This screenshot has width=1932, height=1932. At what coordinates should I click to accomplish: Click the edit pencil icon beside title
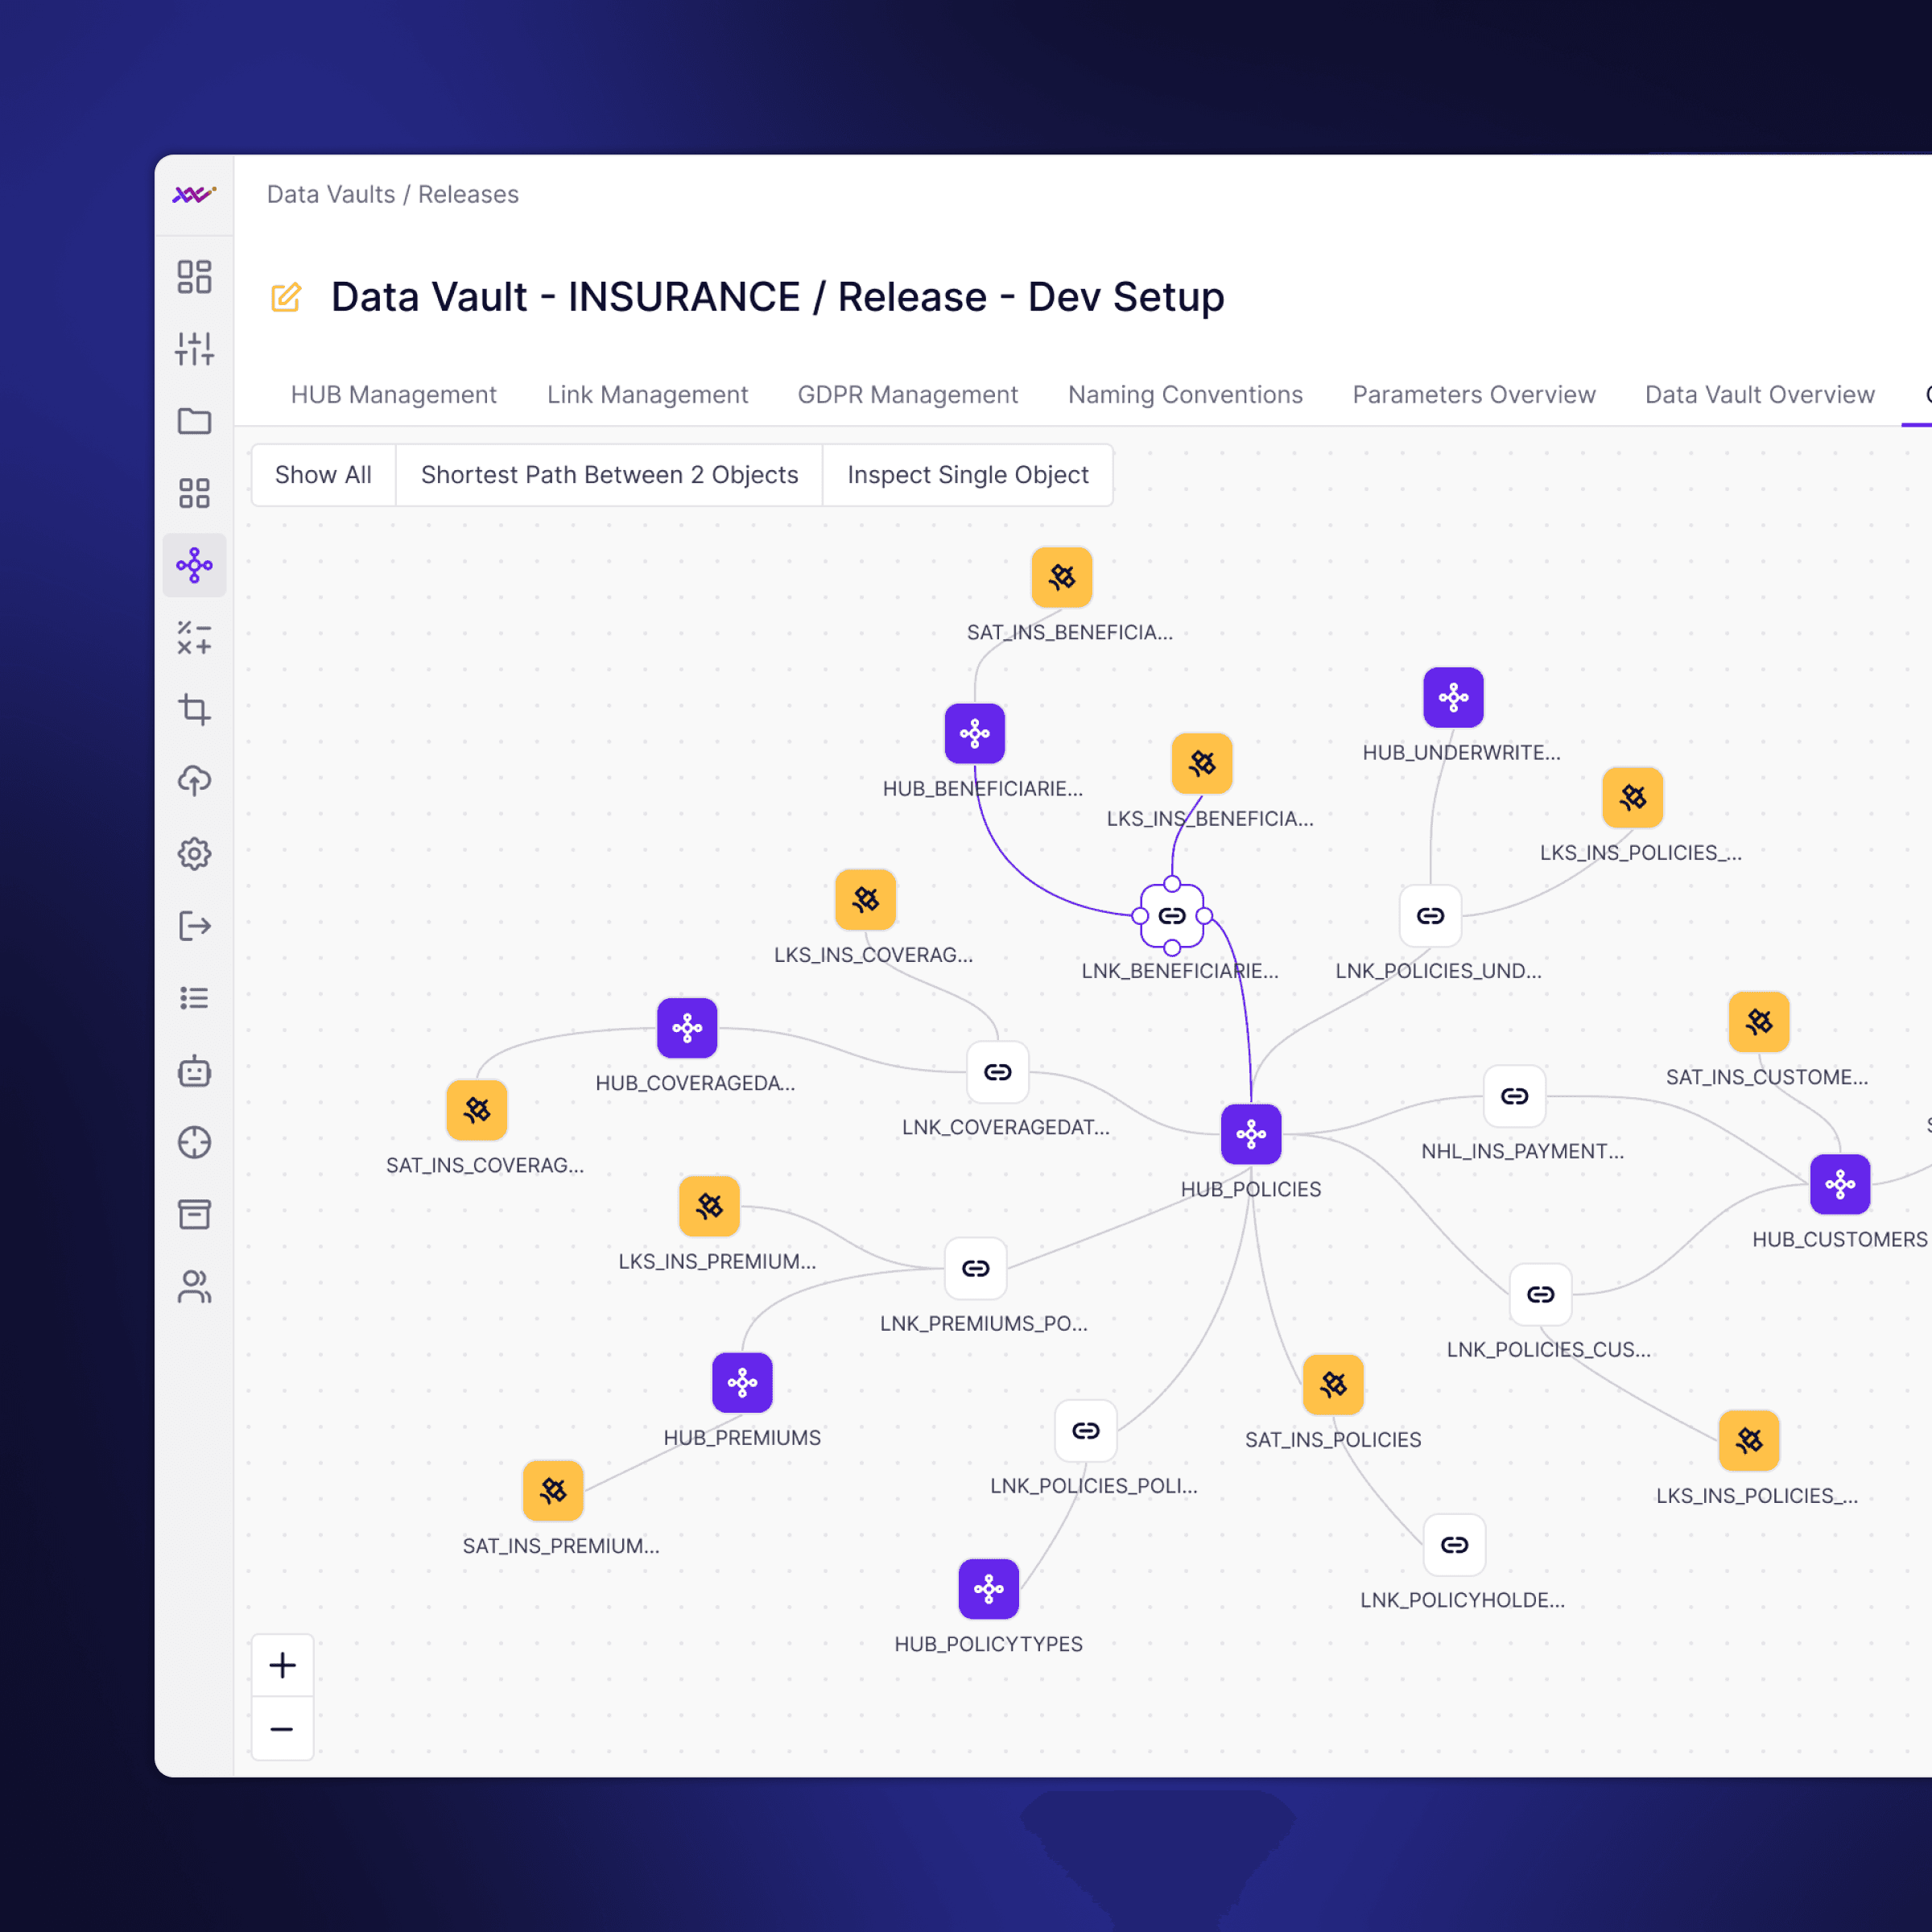[286, 298]
